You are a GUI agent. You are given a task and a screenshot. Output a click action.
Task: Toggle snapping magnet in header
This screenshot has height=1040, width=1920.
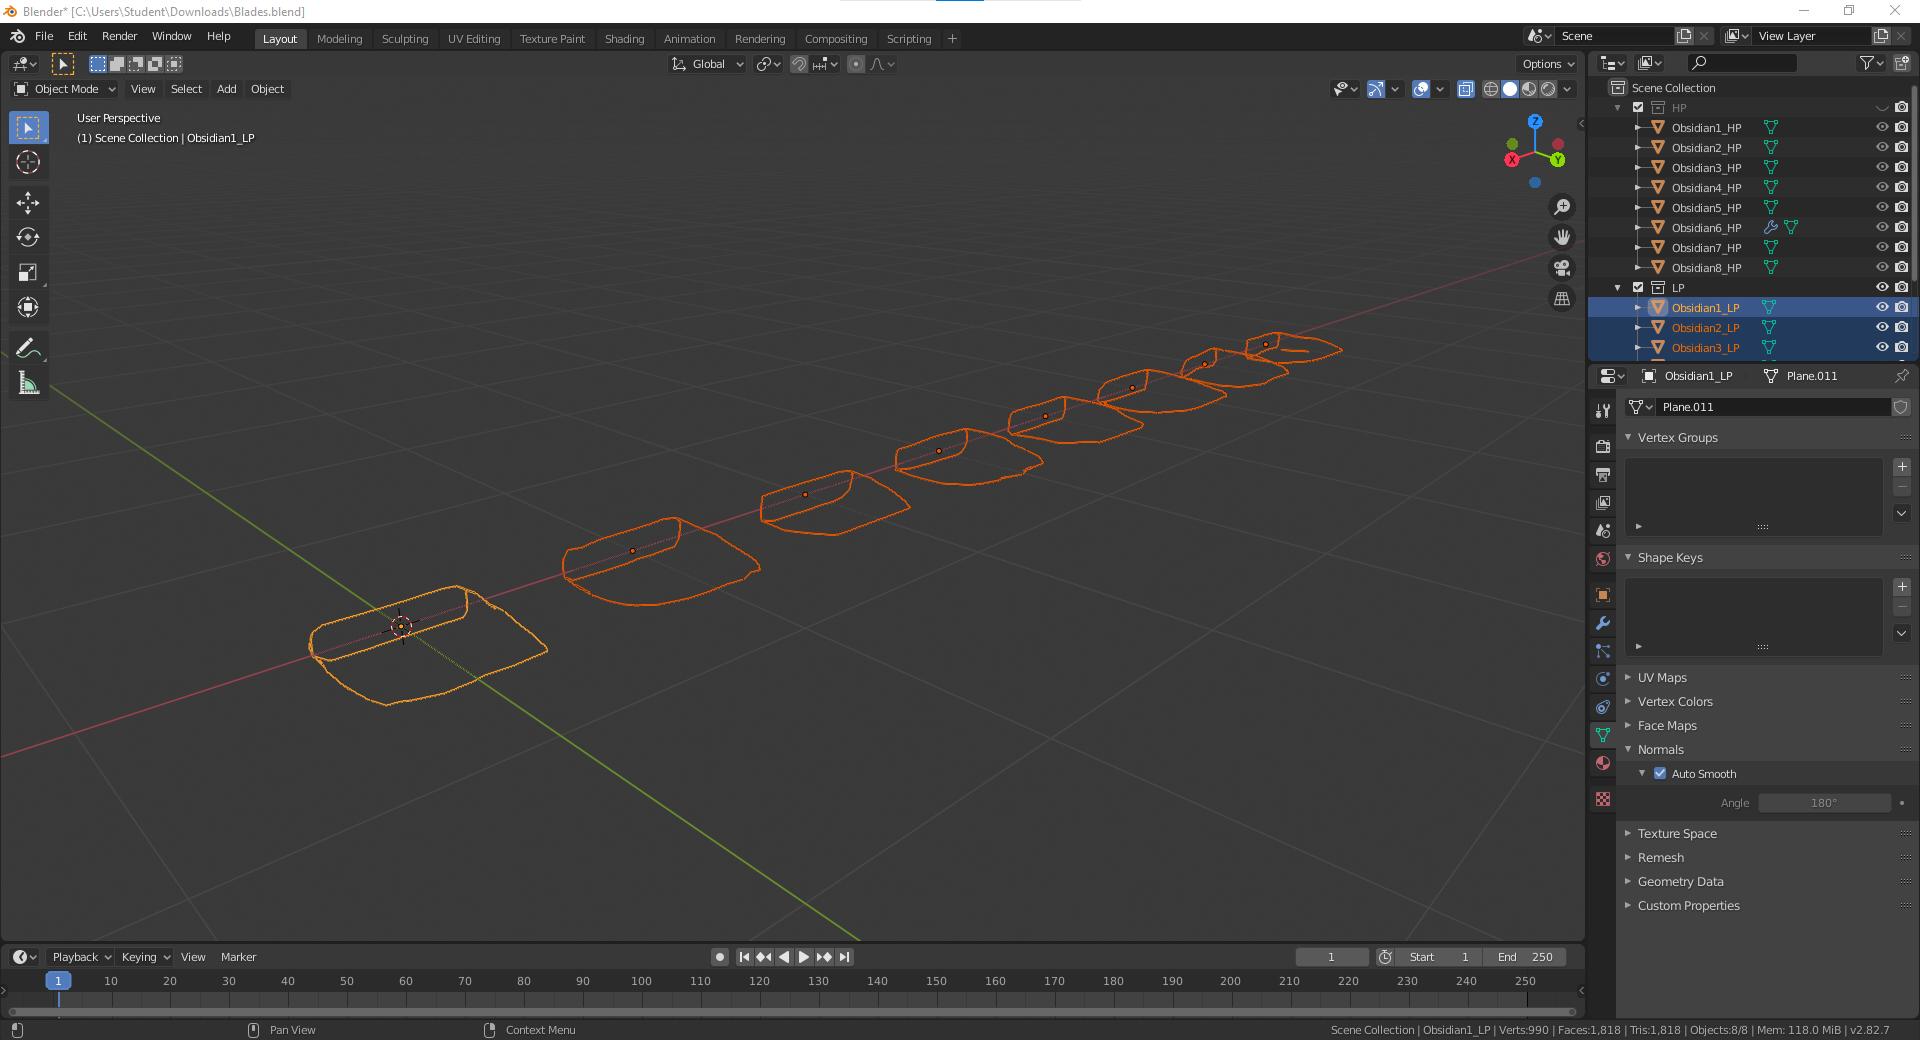[x=799, y=64]
